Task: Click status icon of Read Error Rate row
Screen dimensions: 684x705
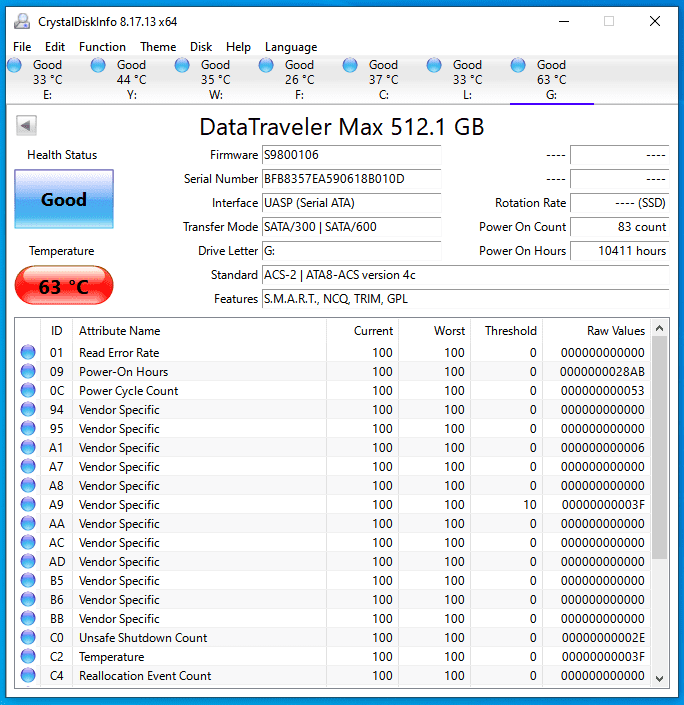Action: click(28, 352)
